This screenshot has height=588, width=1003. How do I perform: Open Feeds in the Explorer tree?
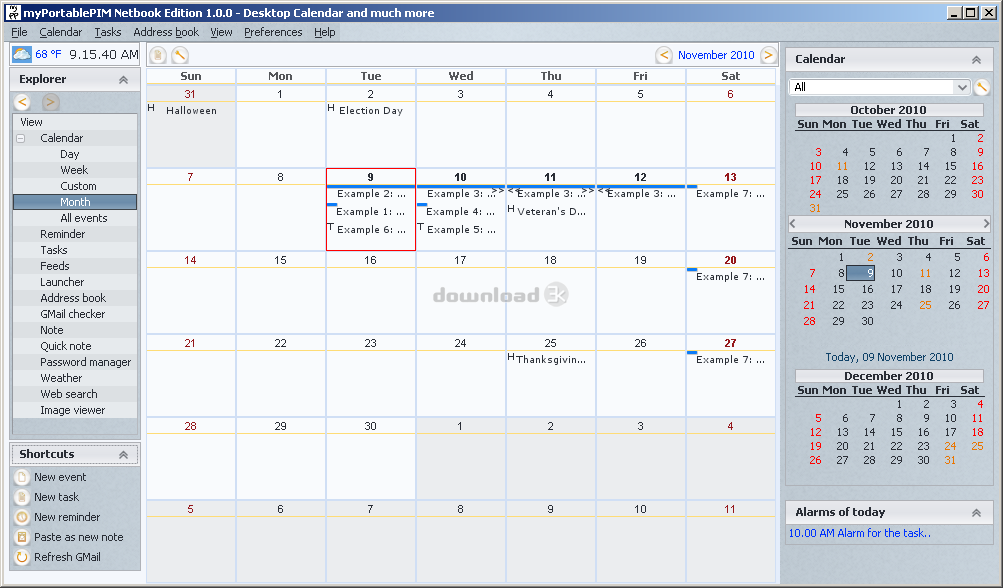click(55, 266)
